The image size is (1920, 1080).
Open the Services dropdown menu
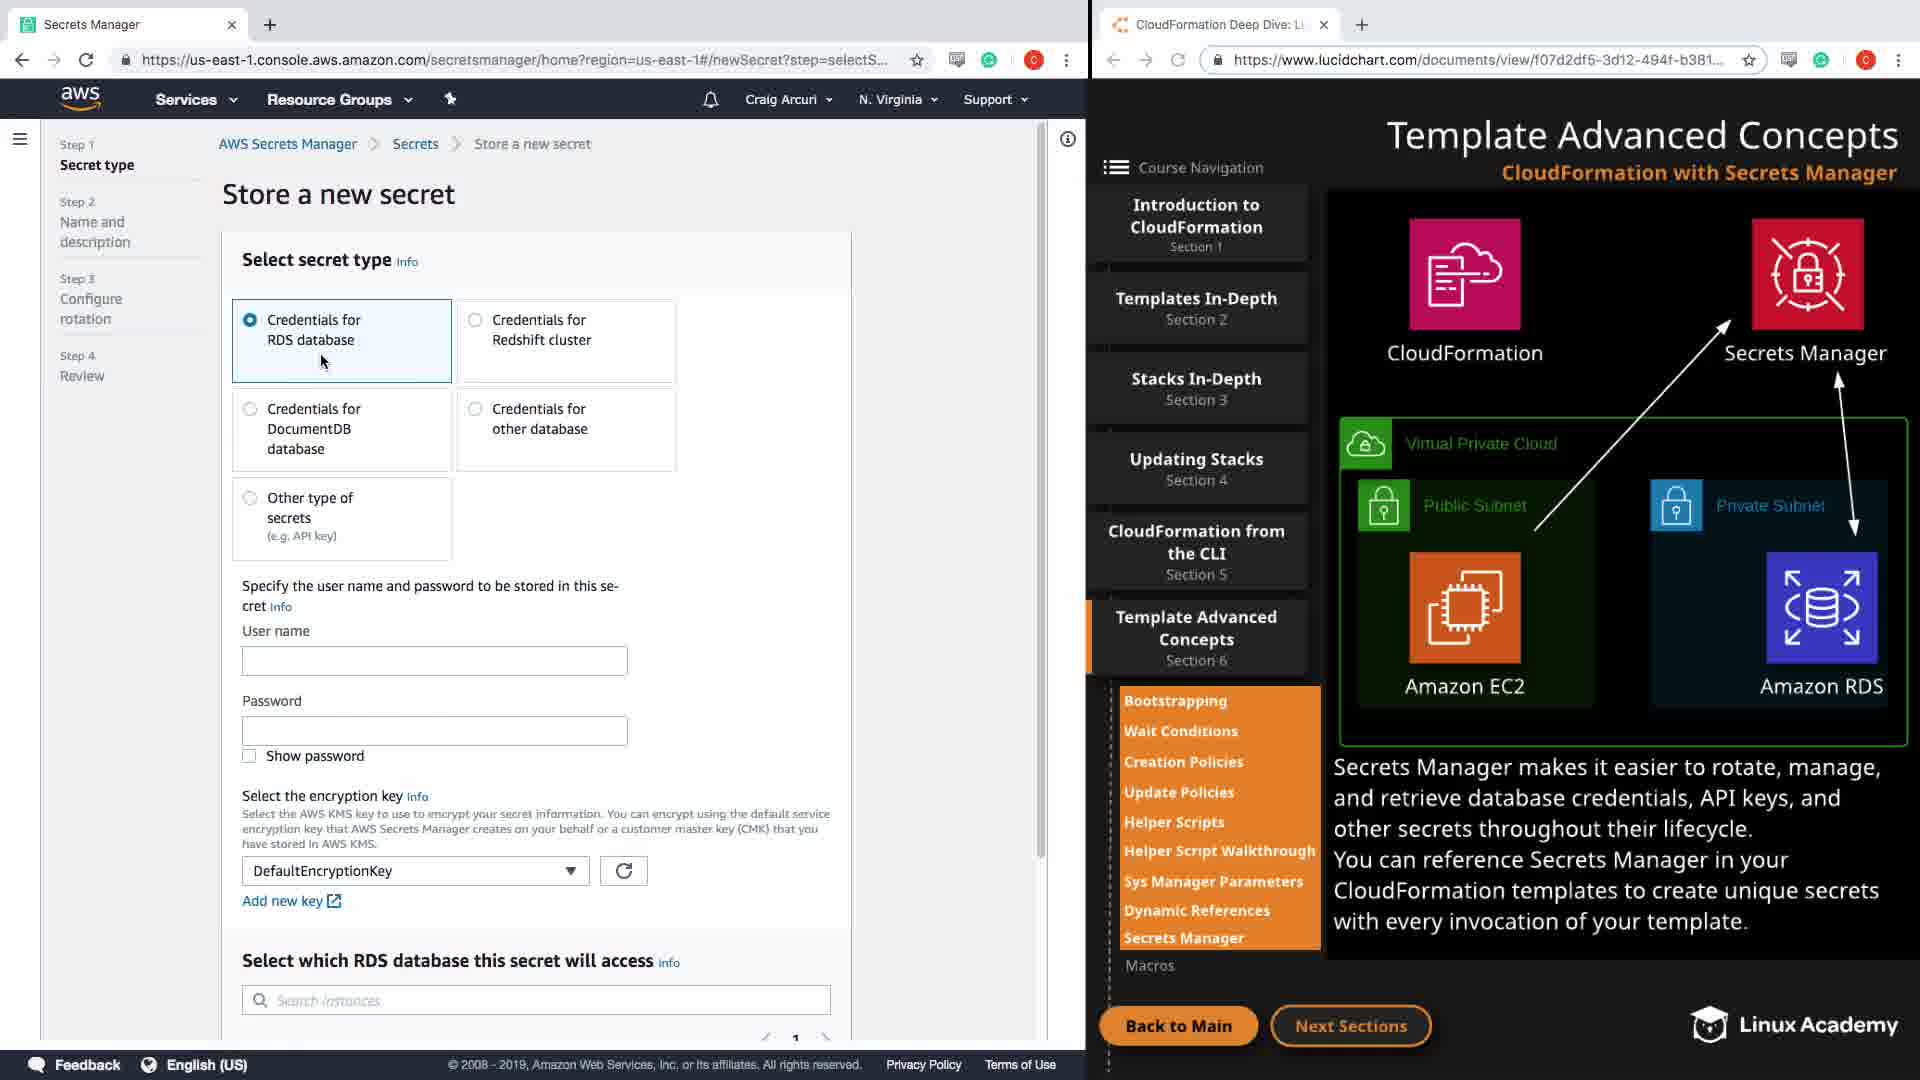(196, 100)
